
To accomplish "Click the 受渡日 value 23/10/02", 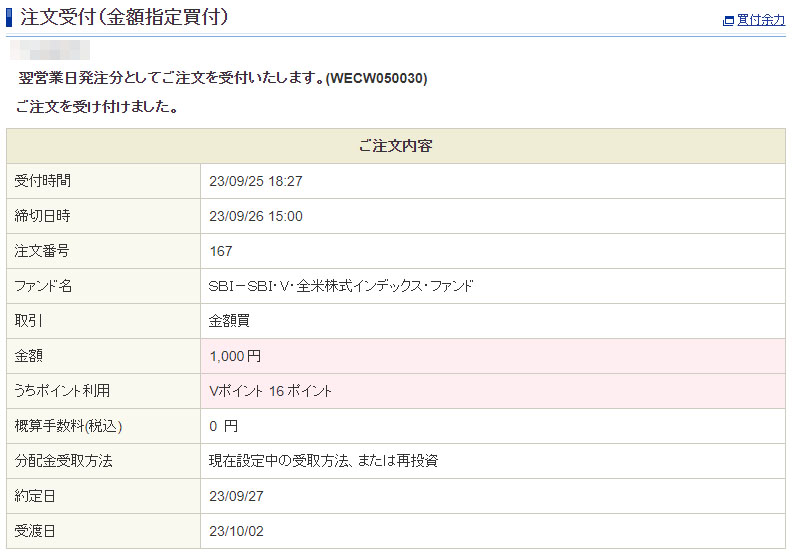I will click(x=237, y=531).
